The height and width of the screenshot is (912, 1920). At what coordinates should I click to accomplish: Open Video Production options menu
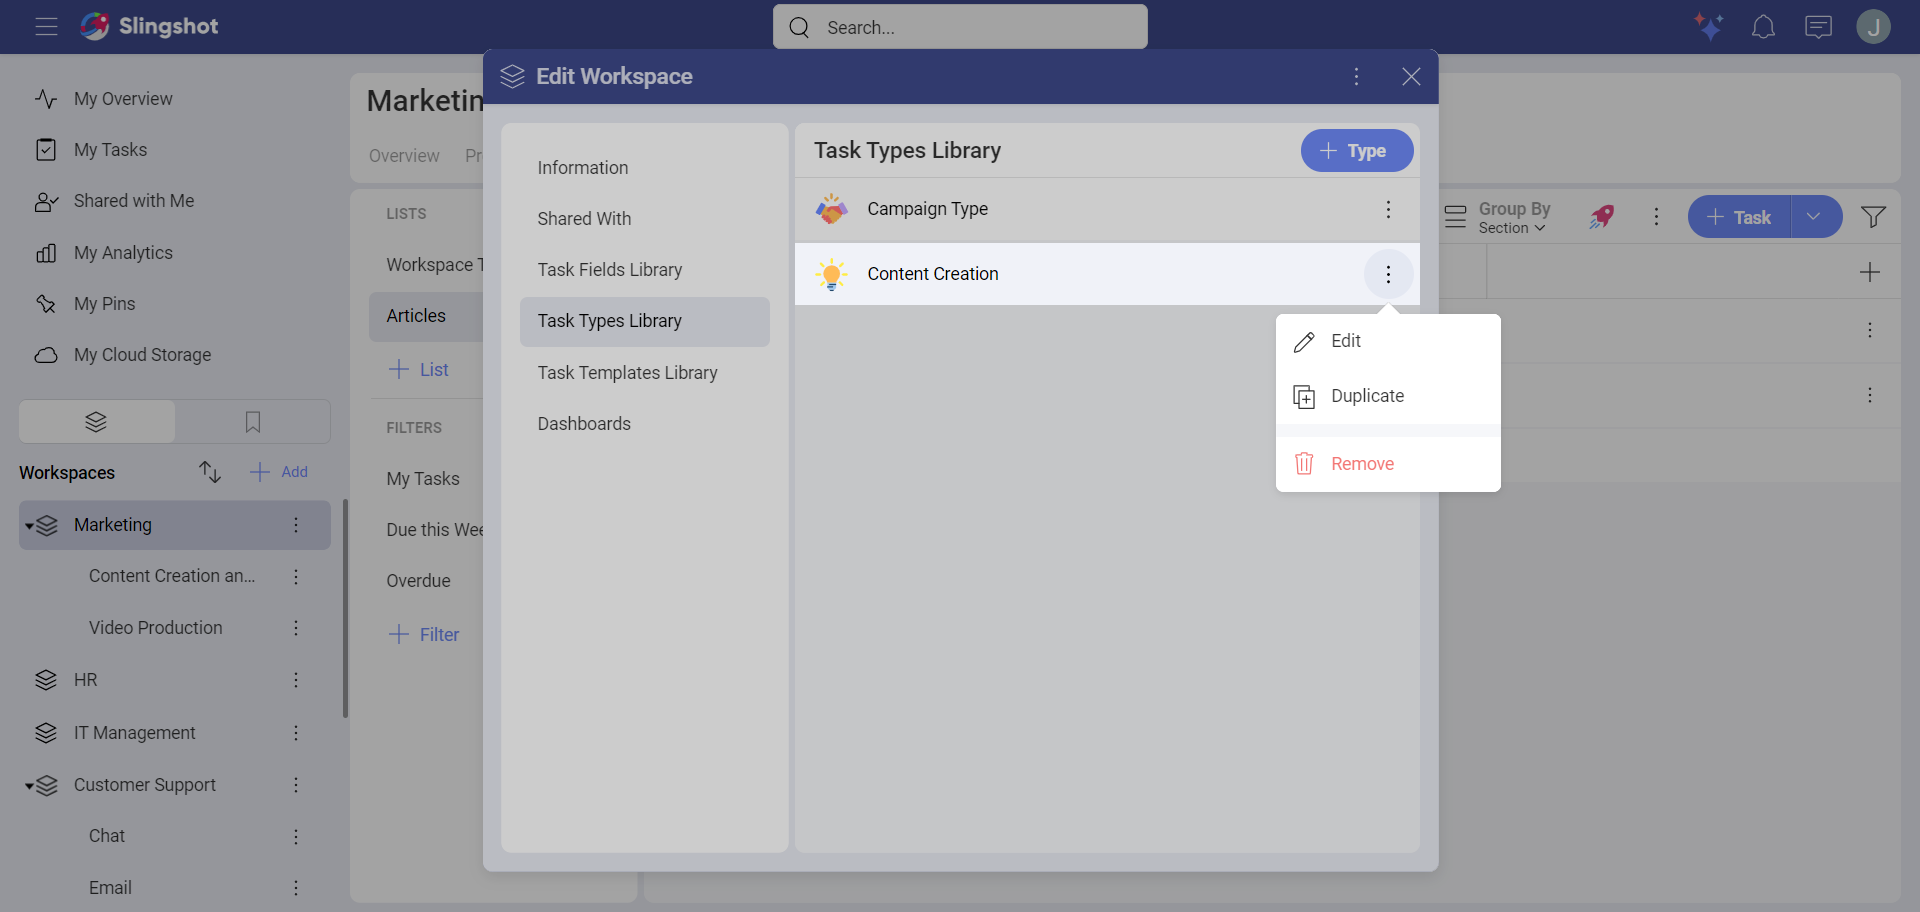pyautogui.click(x=296, y=628)
